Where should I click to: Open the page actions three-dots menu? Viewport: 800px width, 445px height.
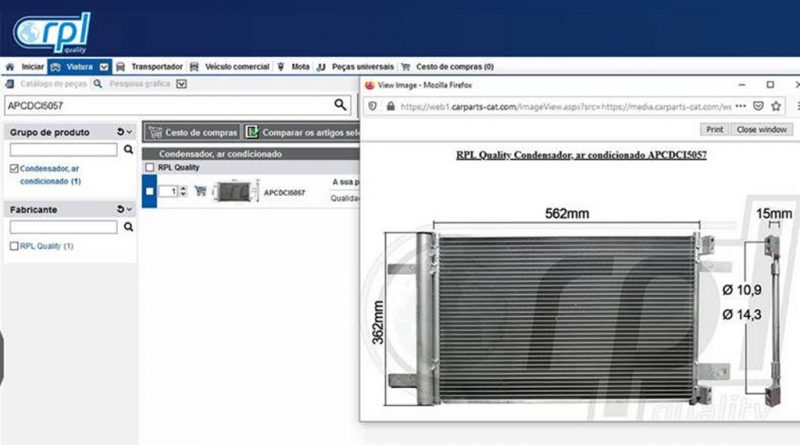click(741, 106)
